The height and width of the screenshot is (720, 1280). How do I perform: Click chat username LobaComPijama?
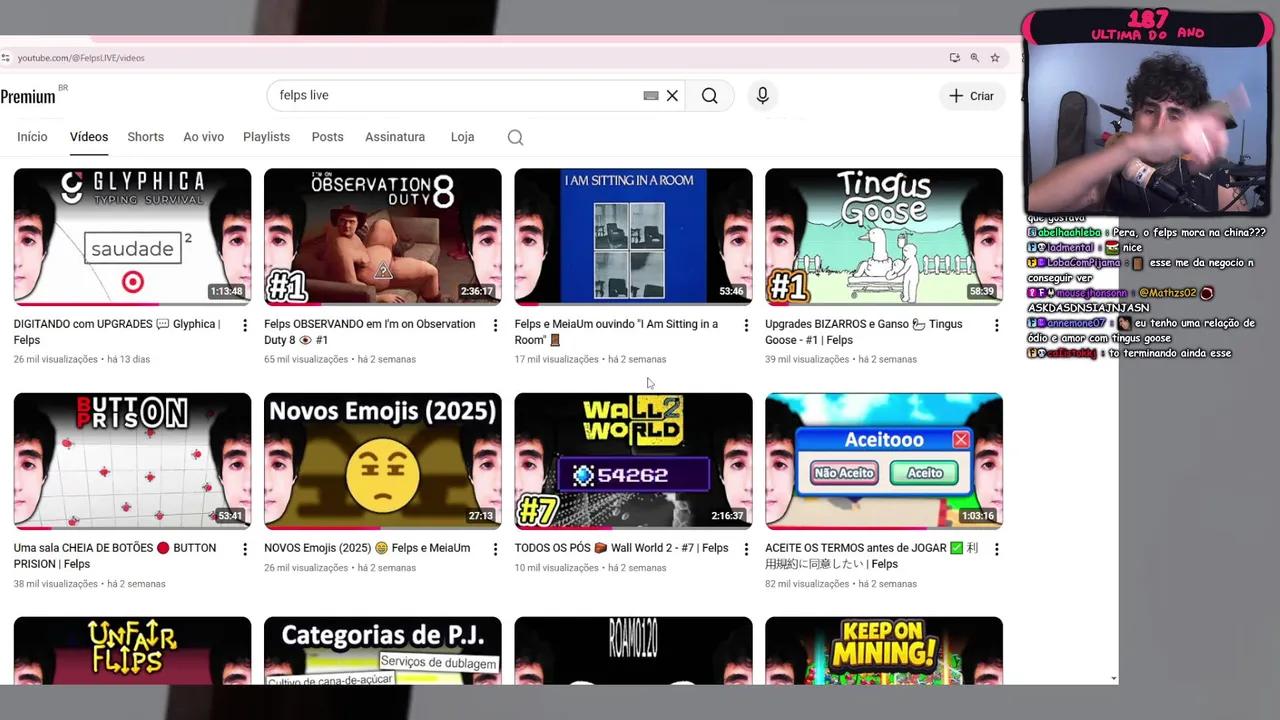[1084, 263]
